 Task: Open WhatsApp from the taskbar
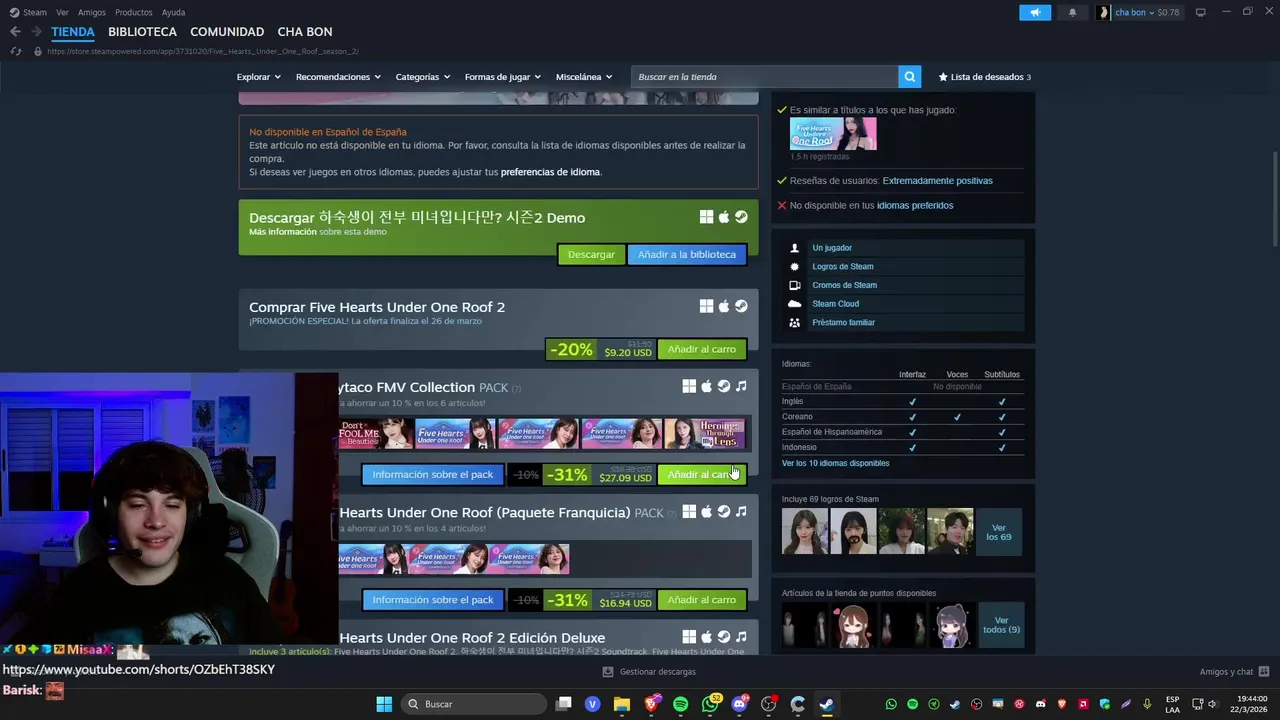click(710, 704)
